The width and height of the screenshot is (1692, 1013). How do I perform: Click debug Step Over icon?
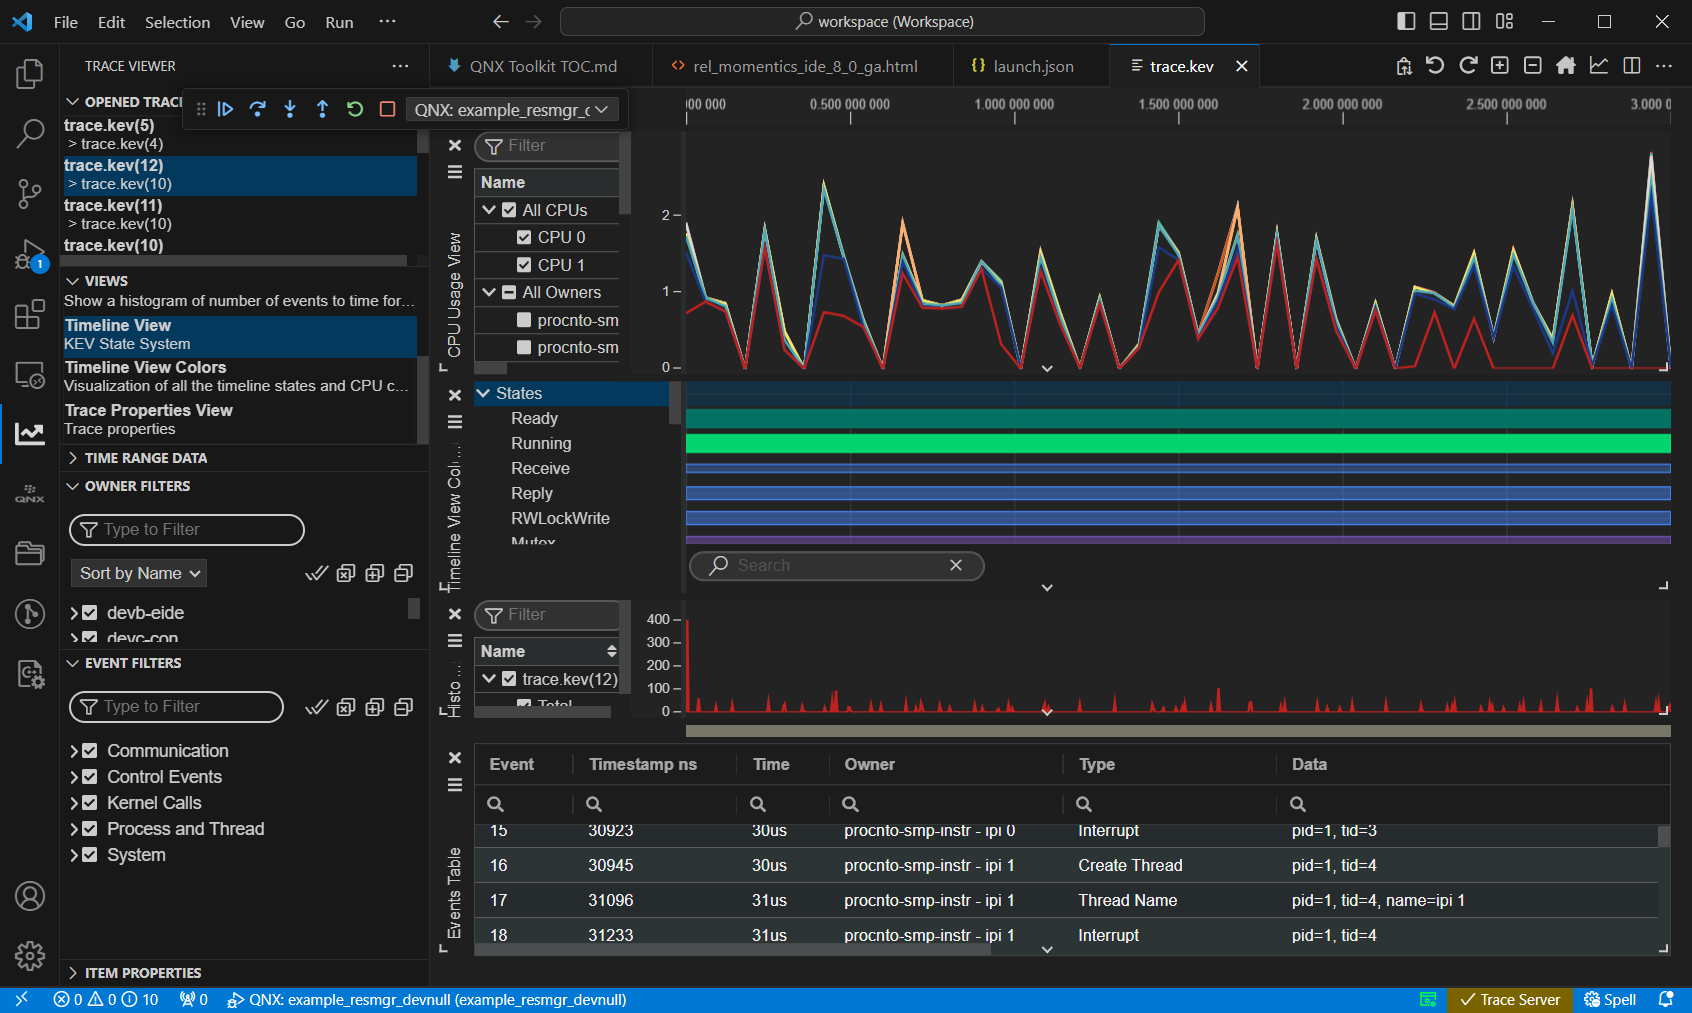pyautogui.click(x=258, y=109)
